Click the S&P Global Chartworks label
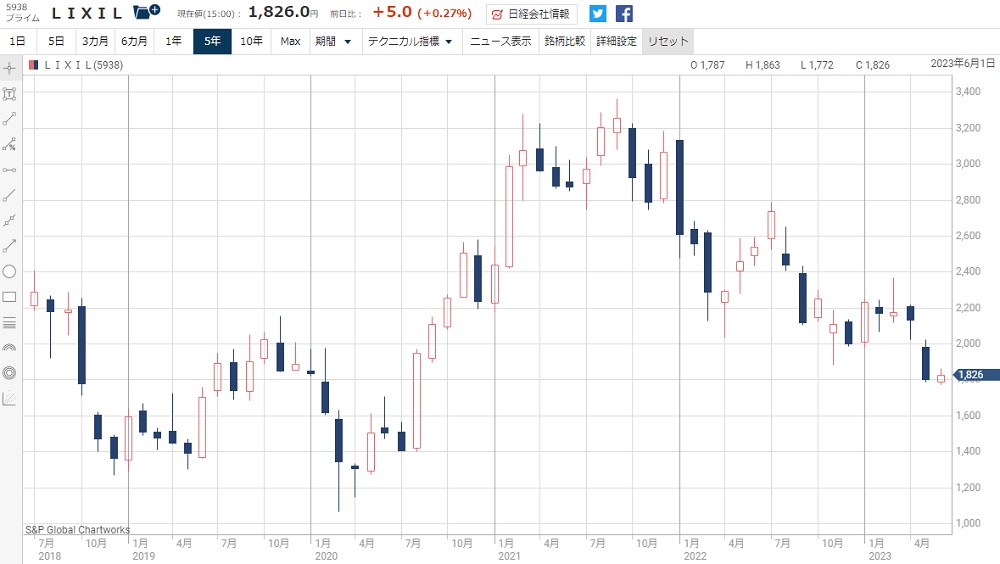The image size is (1000, 564). 77,530
